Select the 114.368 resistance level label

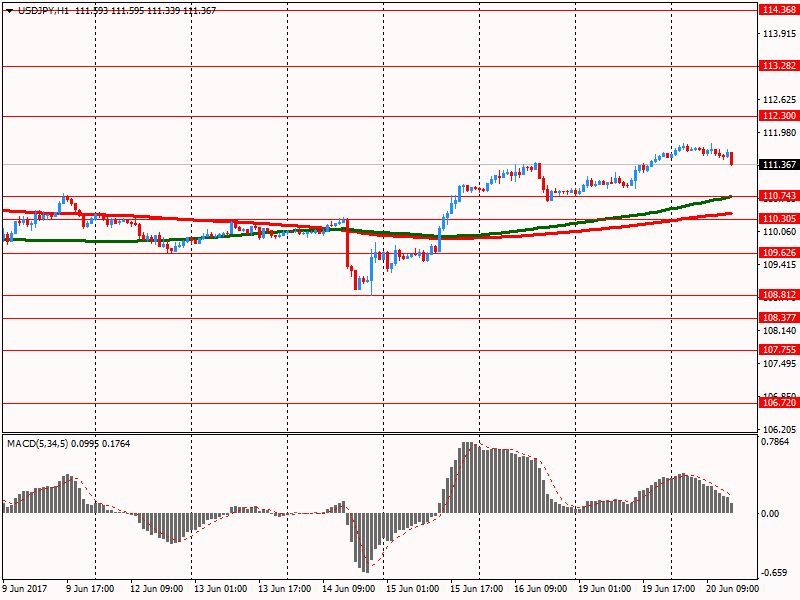pyautogui.click(x=779, y=10)
